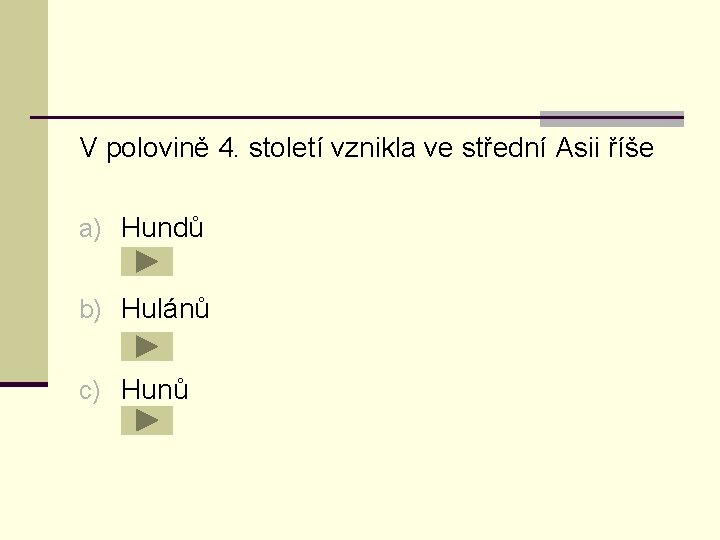The height and width of the screenshot is (540, 720).
Task: Select answer text Hundů
Action: click(162, 229)
